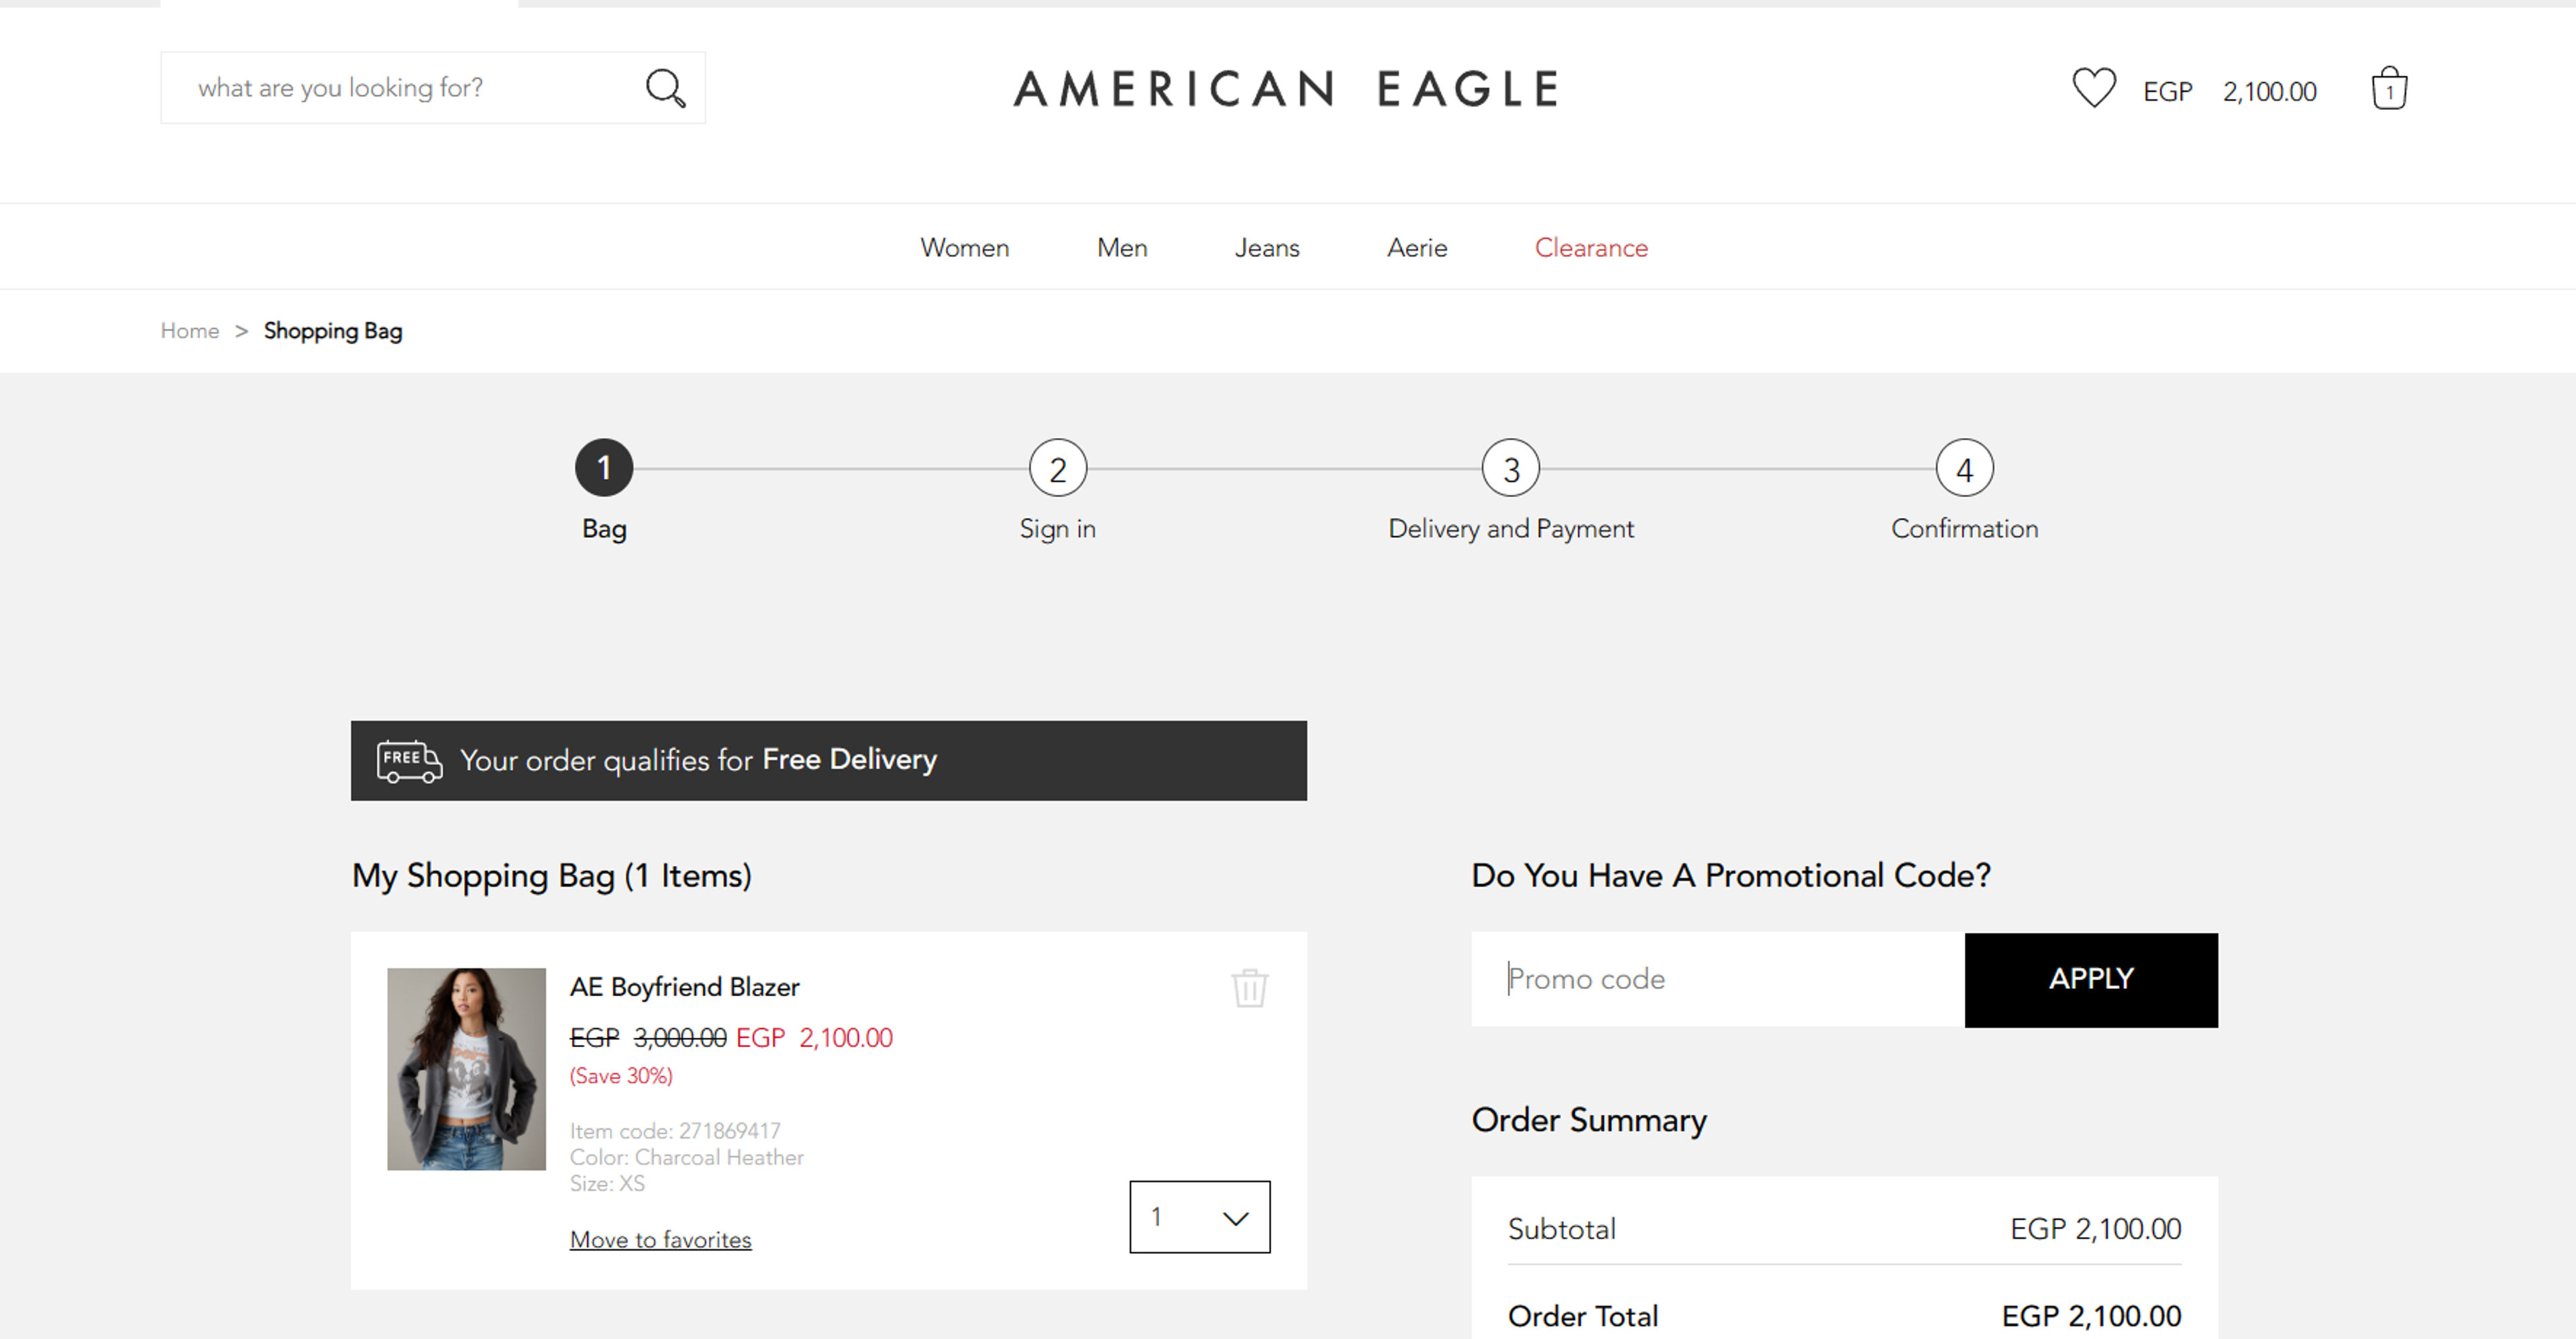
Task: Open the Women menu
Action: [964, 248]
